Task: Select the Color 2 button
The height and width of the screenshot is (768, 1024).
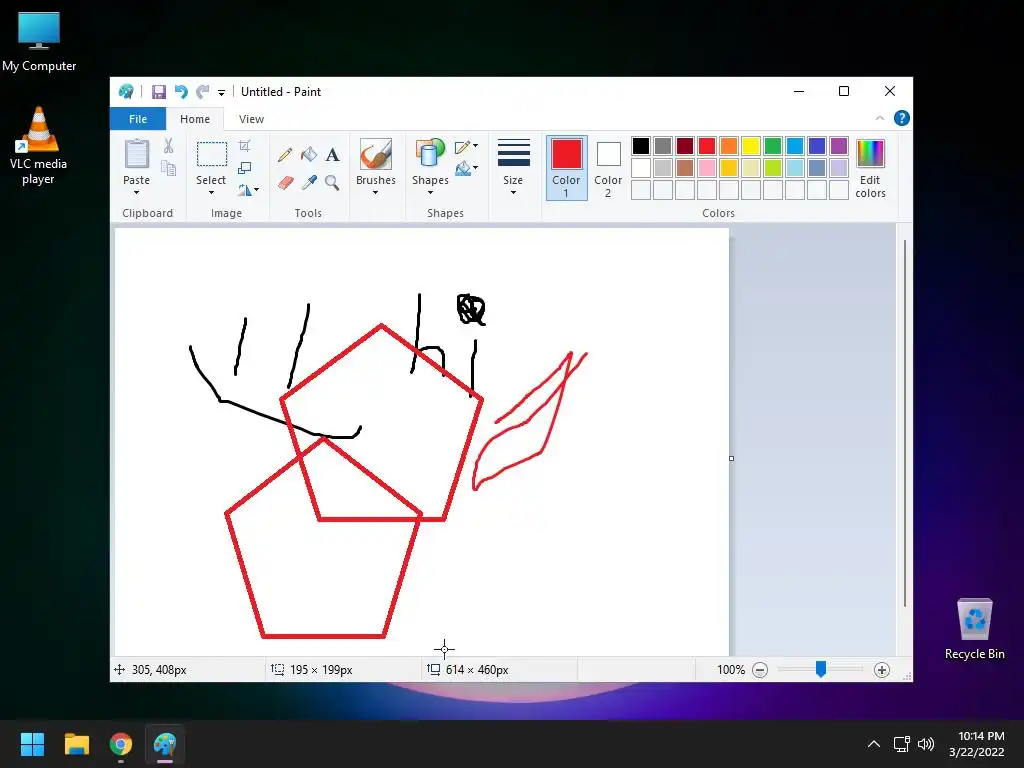Action: (x=608, y=167)
